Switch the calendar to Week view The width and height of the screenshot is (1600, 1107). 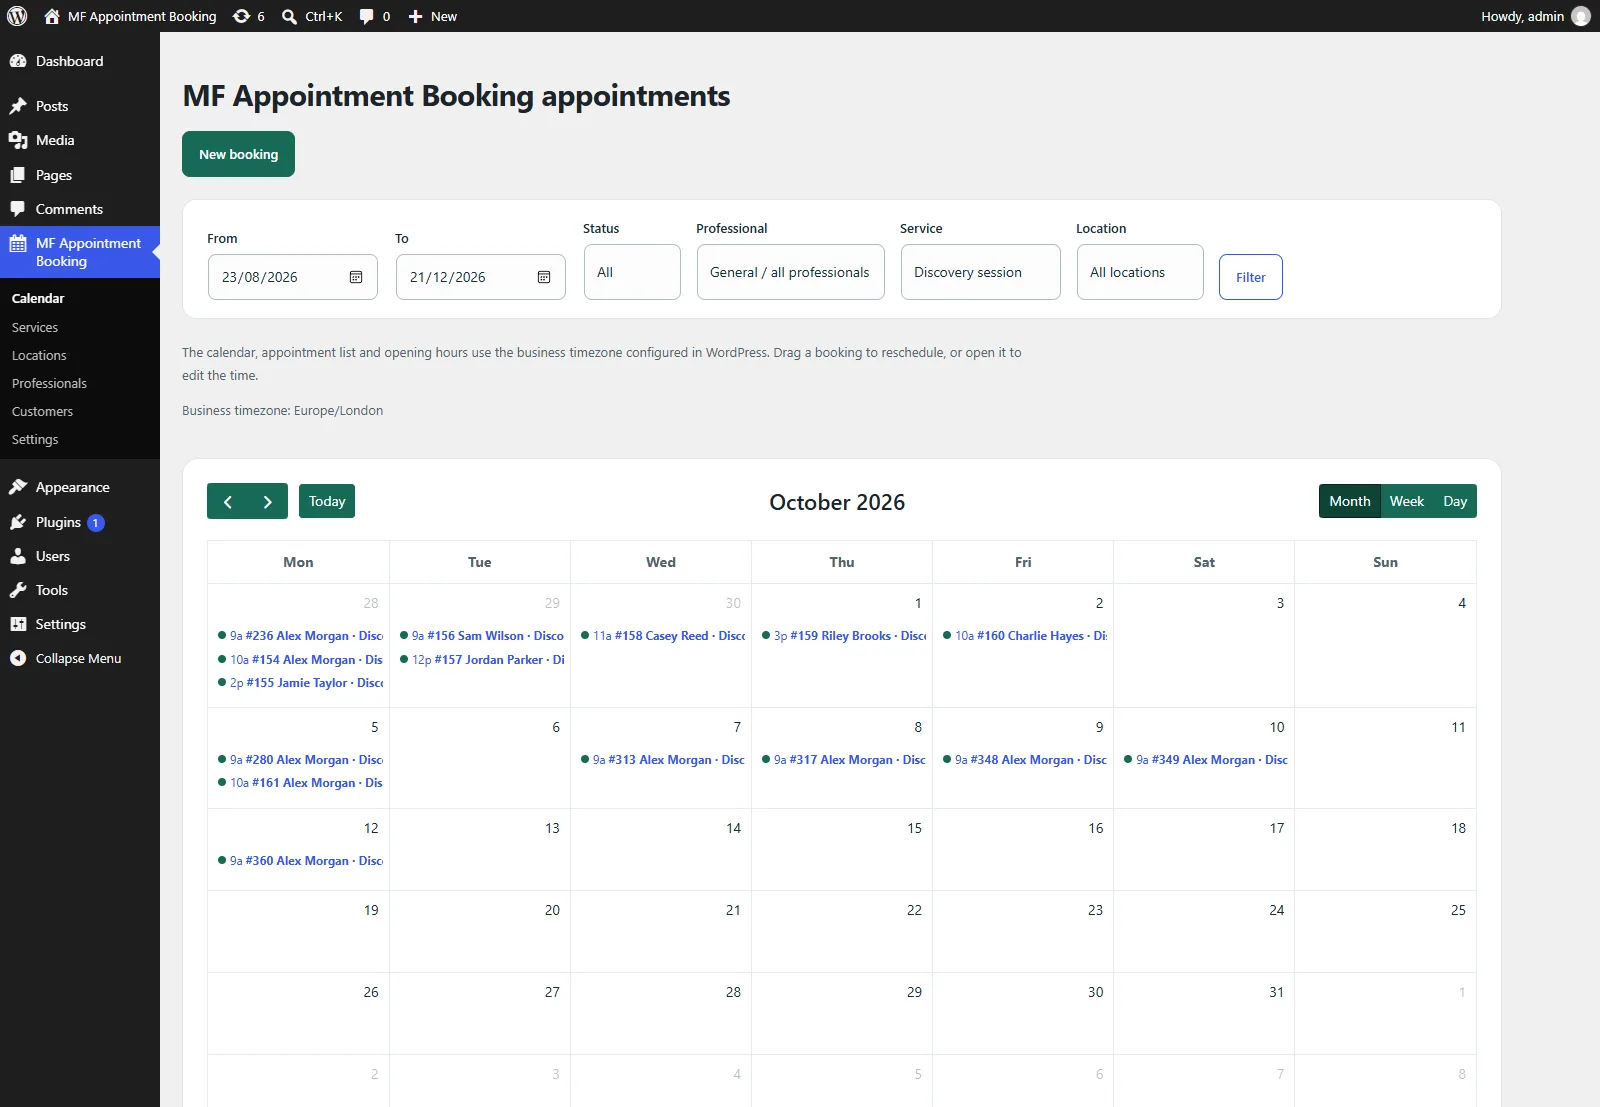(x=1406, y=501)
